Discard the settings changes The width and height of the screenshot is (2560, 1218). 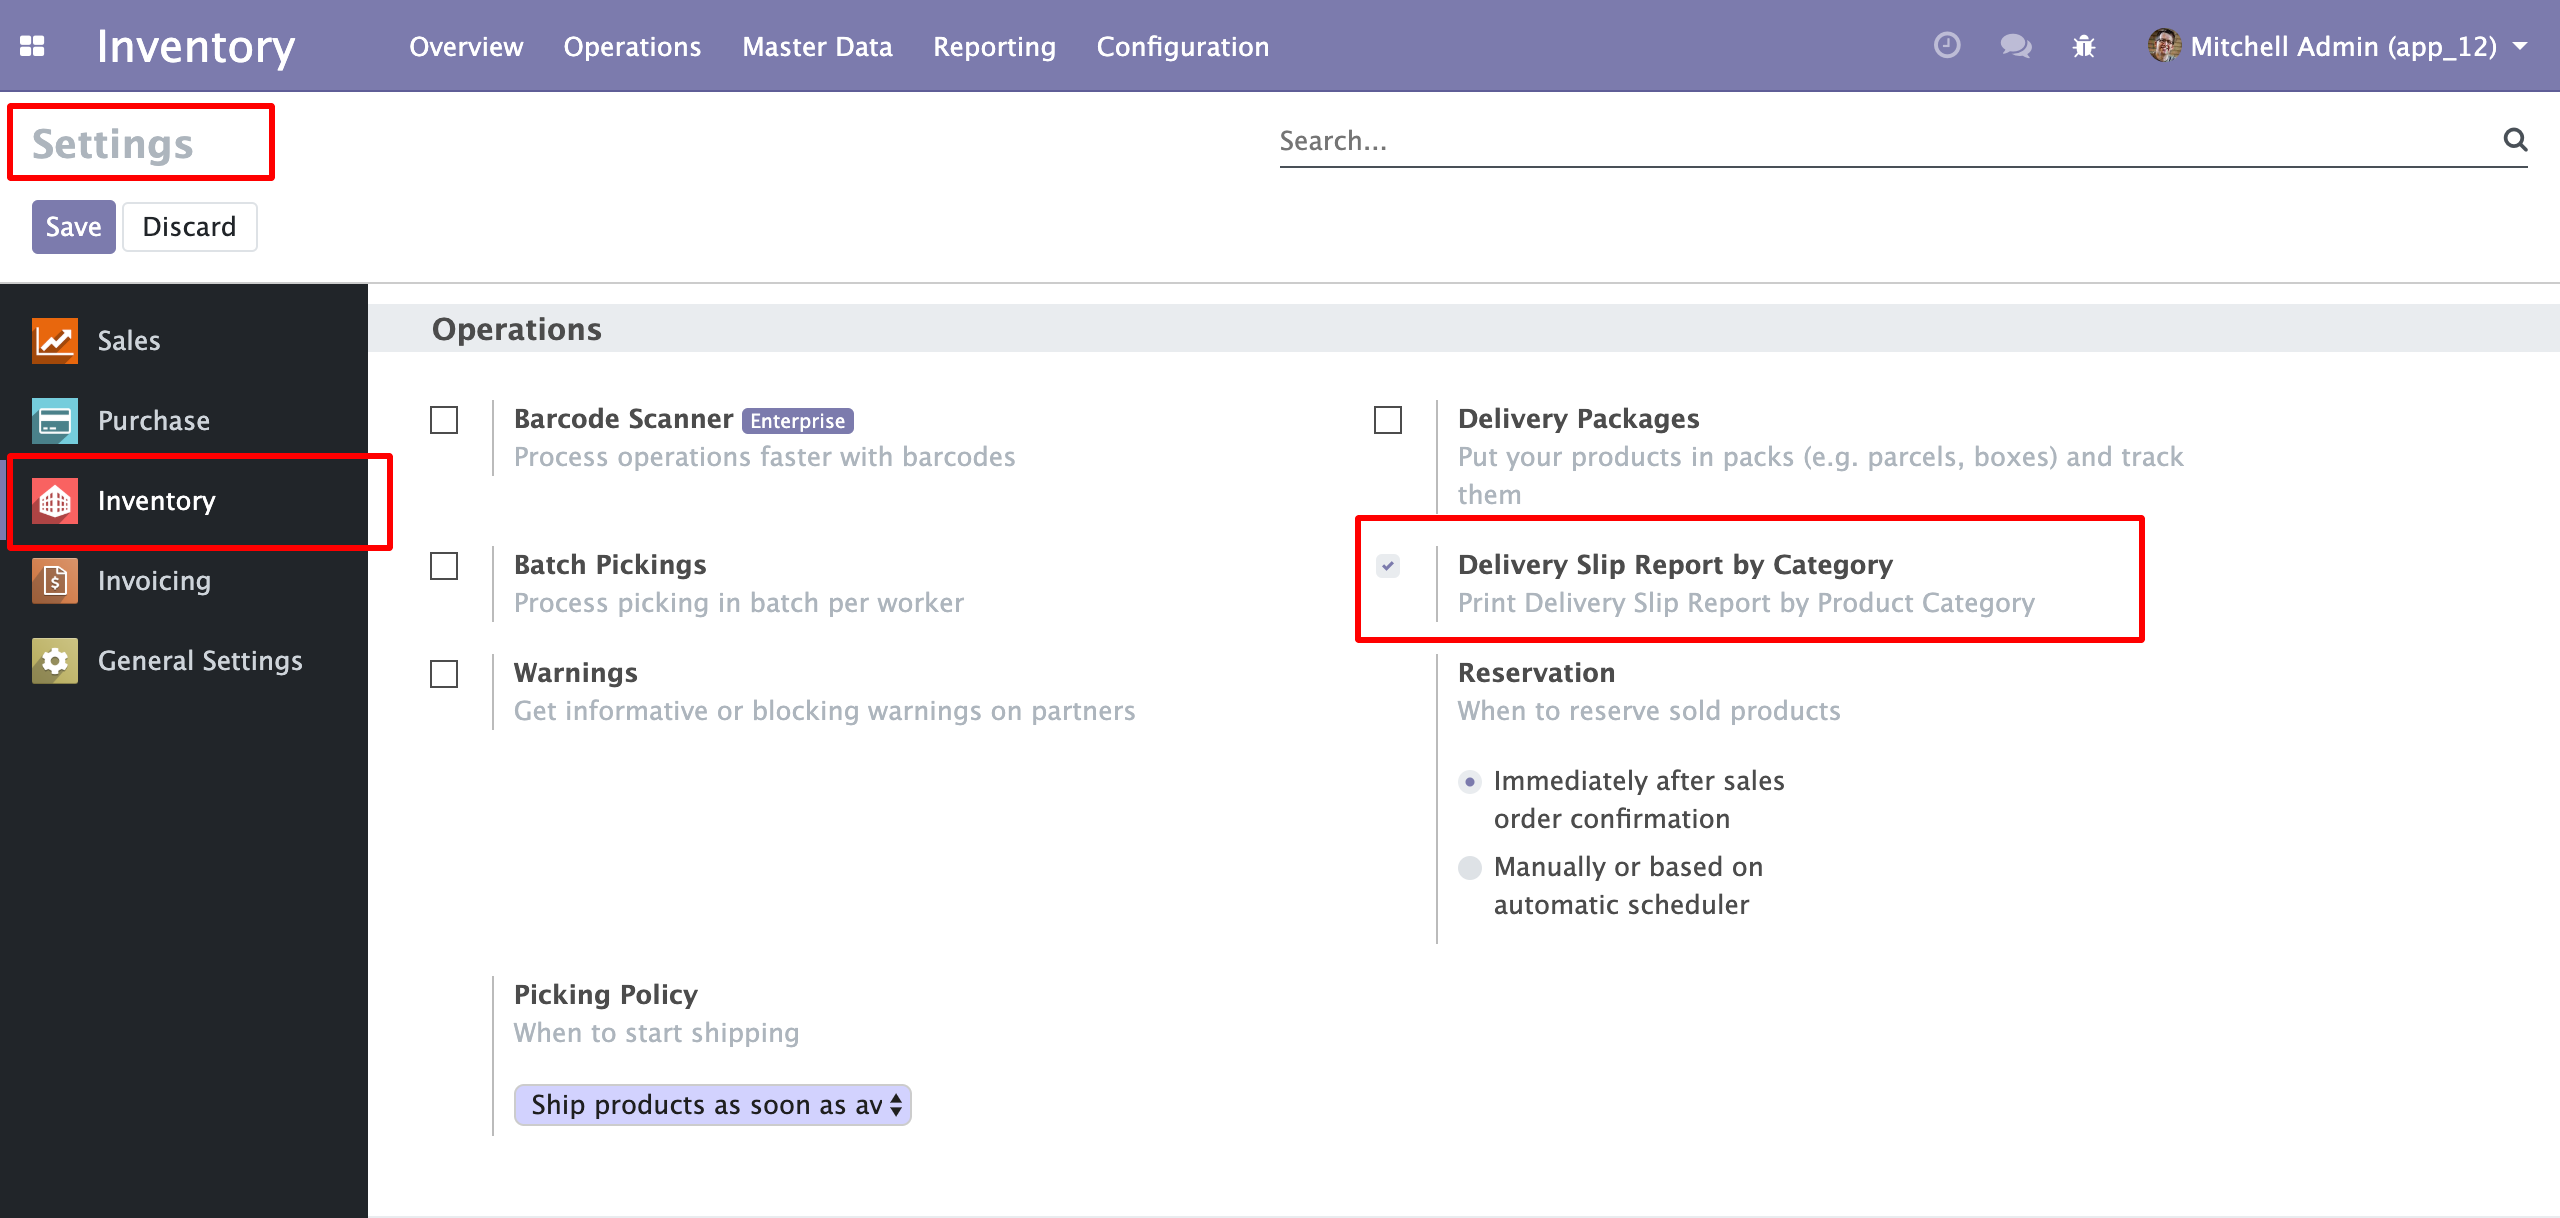[x=190, y=227]
